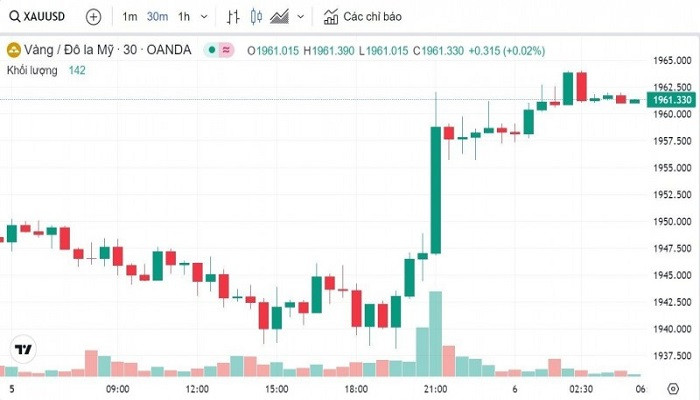Toggle the green market status dot

point(211,49)
